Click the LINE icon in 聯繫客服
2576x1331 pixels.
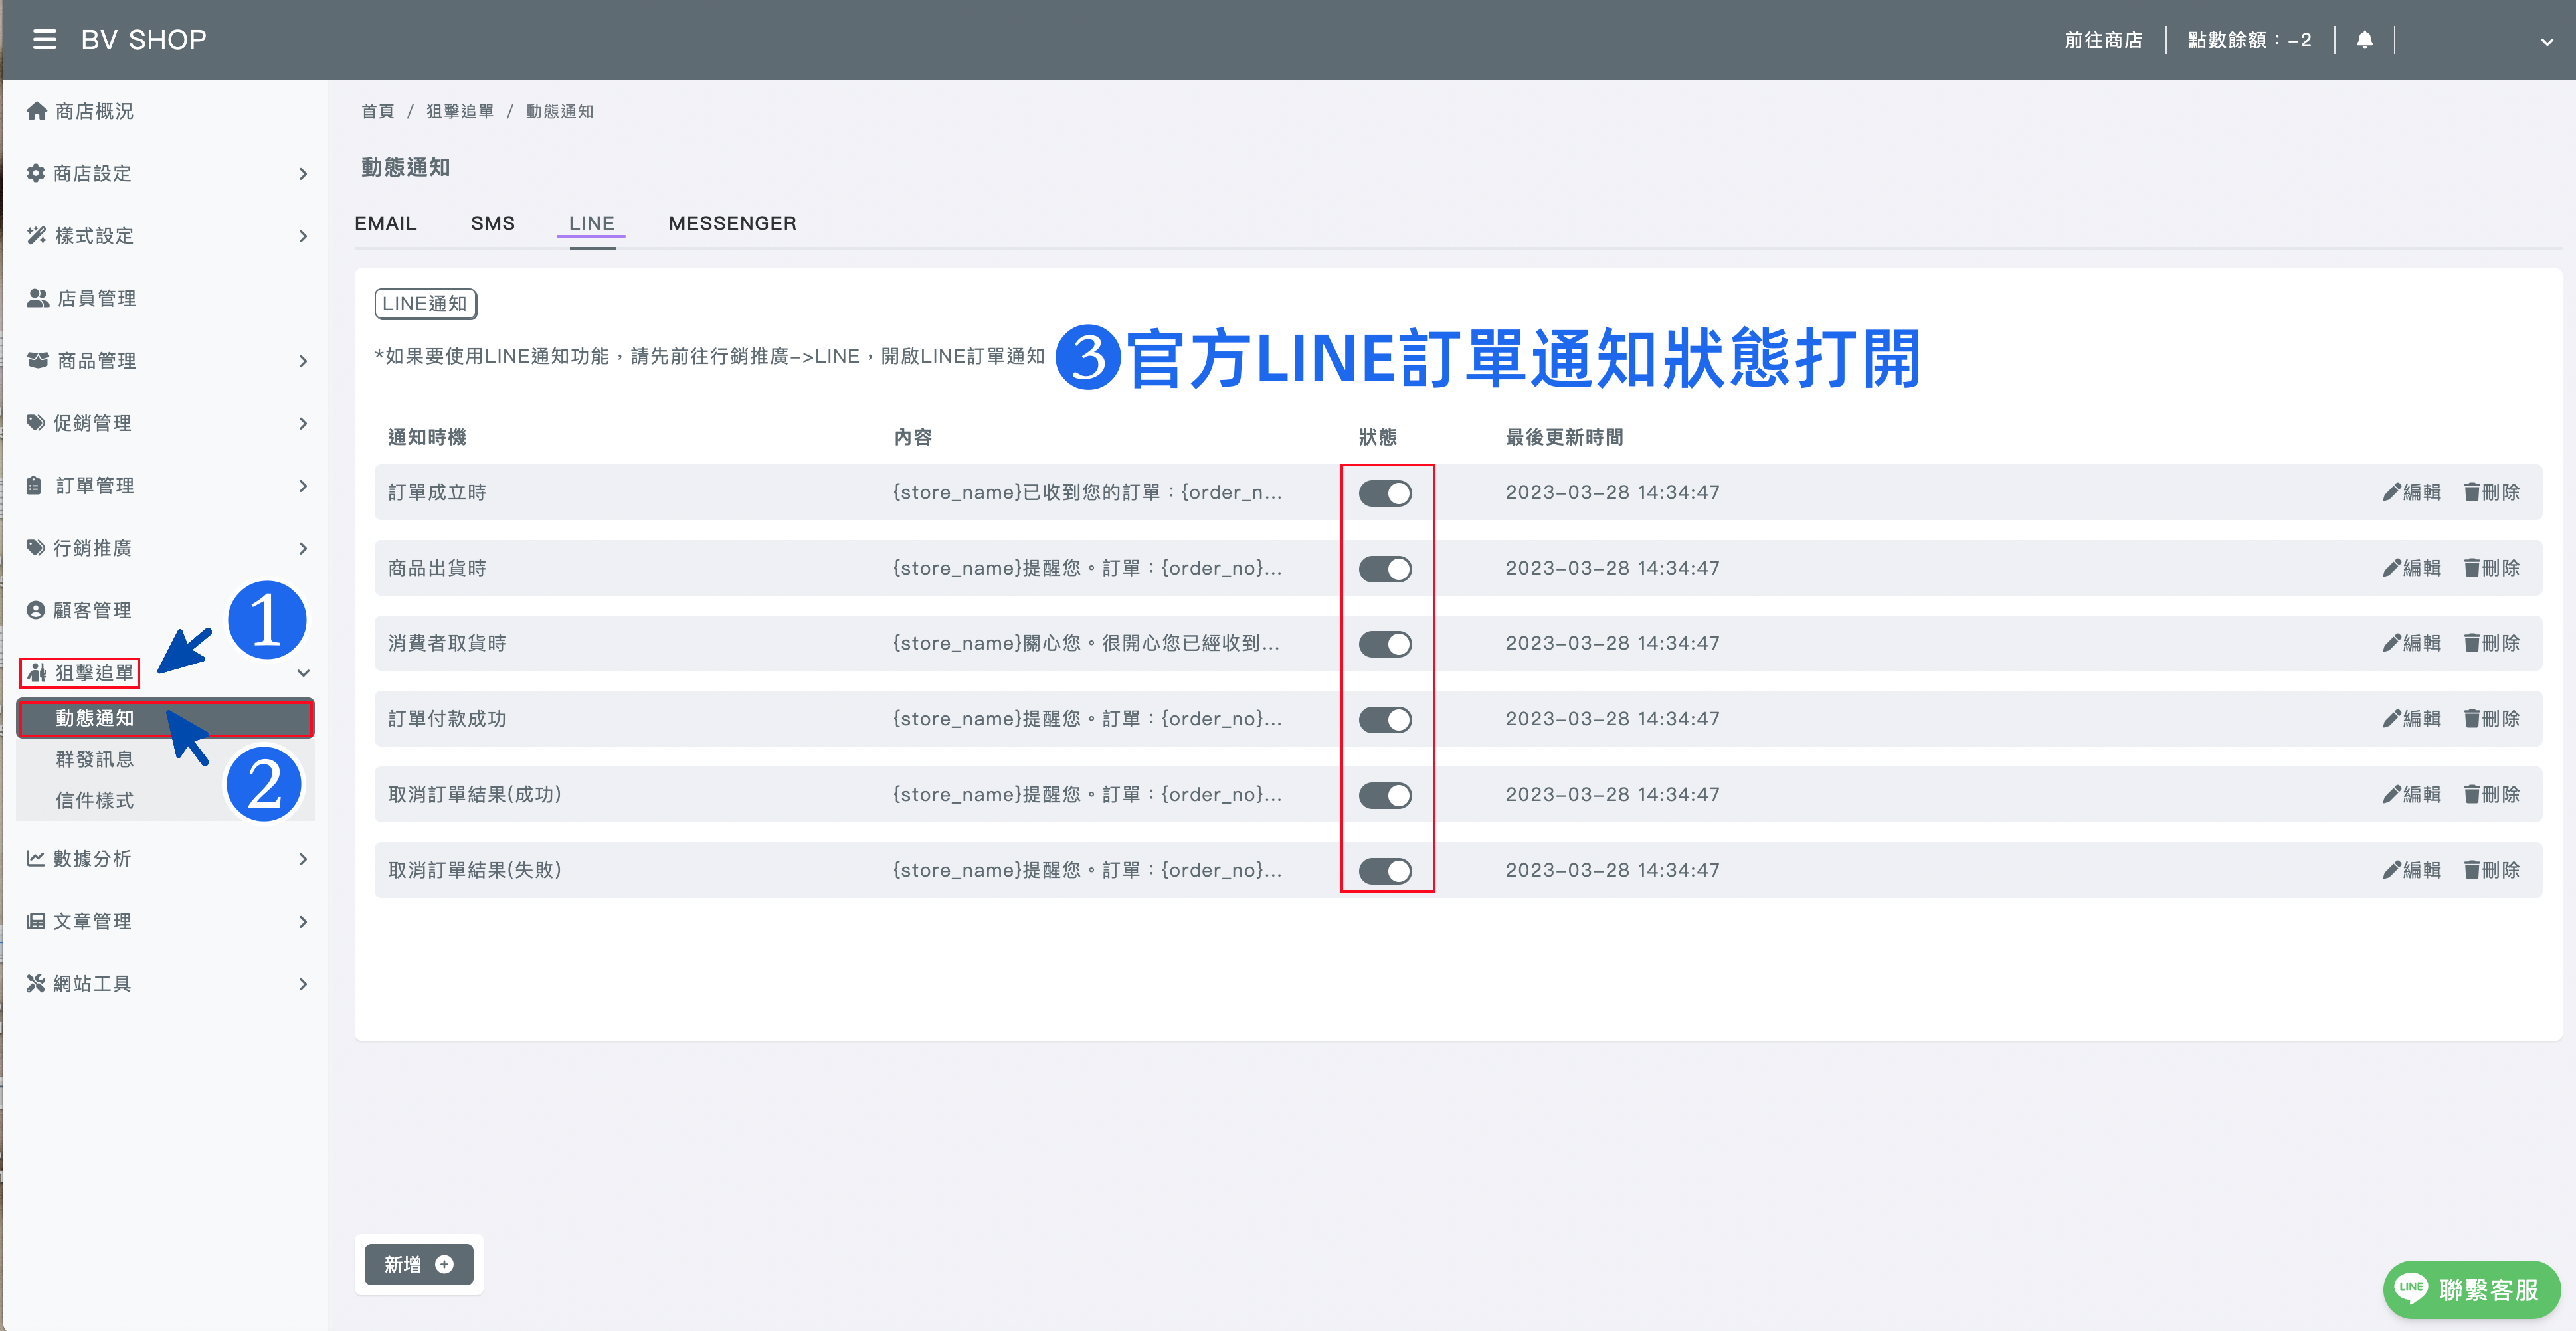tap(2411, 1288)
